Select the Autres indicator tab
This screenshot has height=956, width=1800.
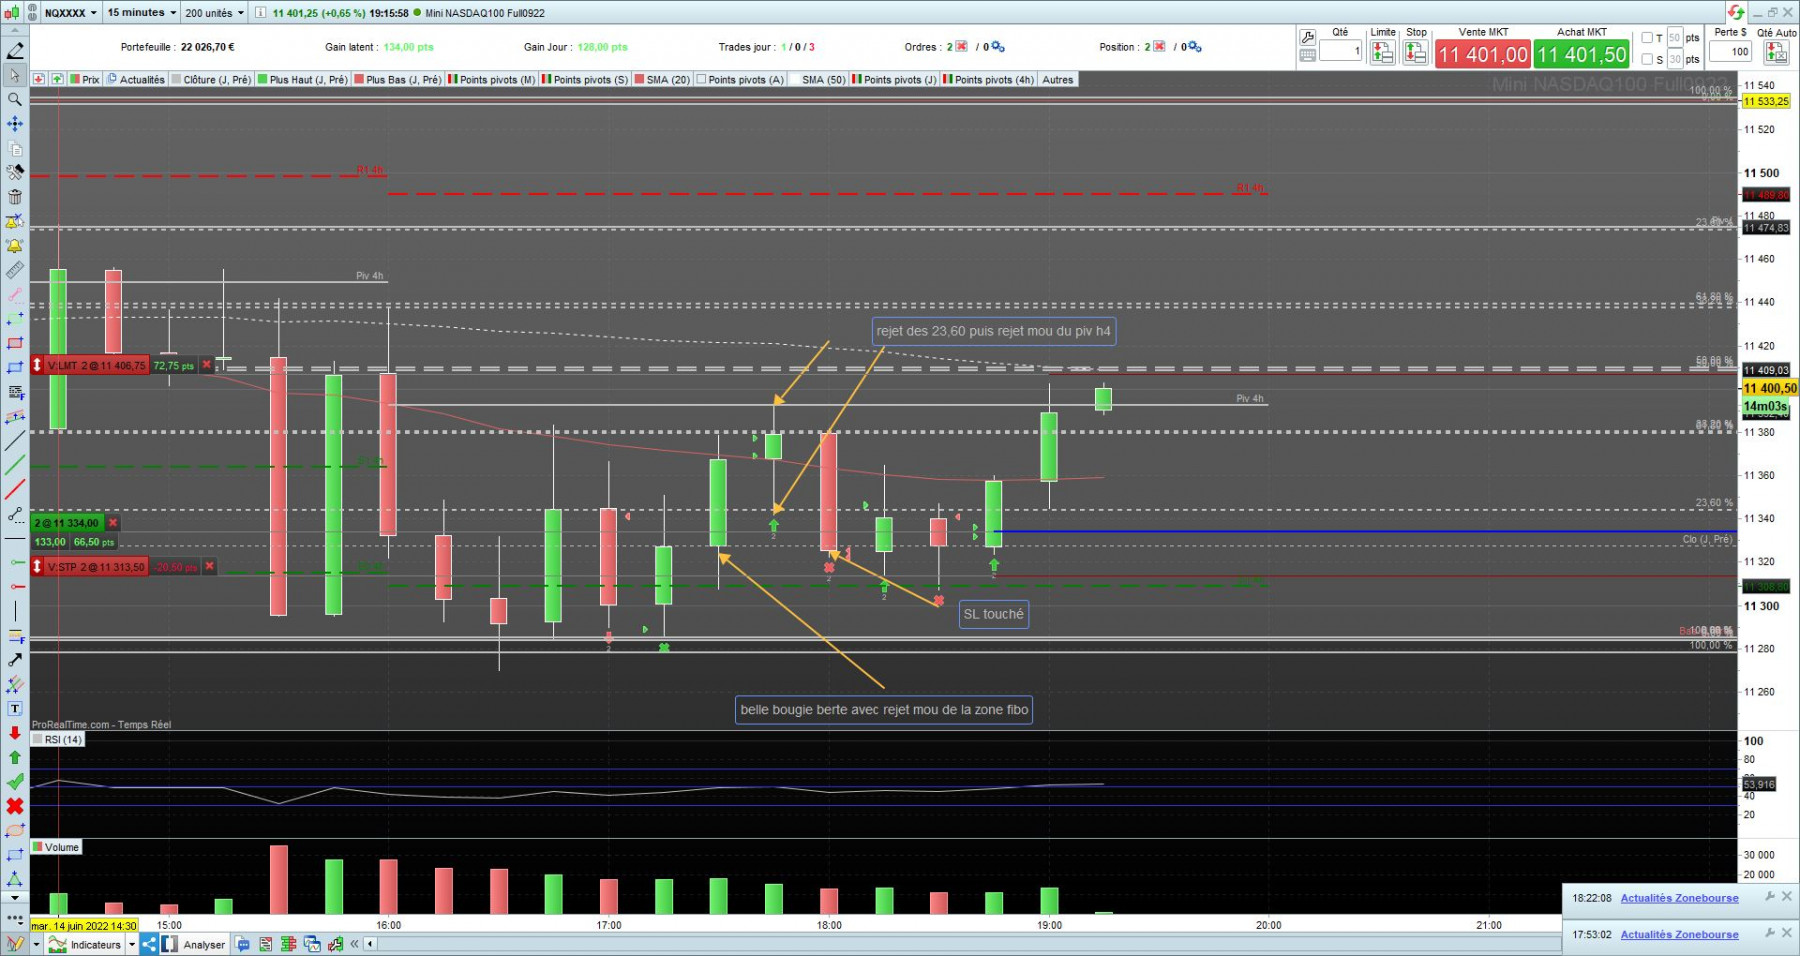click(1057, 79)
